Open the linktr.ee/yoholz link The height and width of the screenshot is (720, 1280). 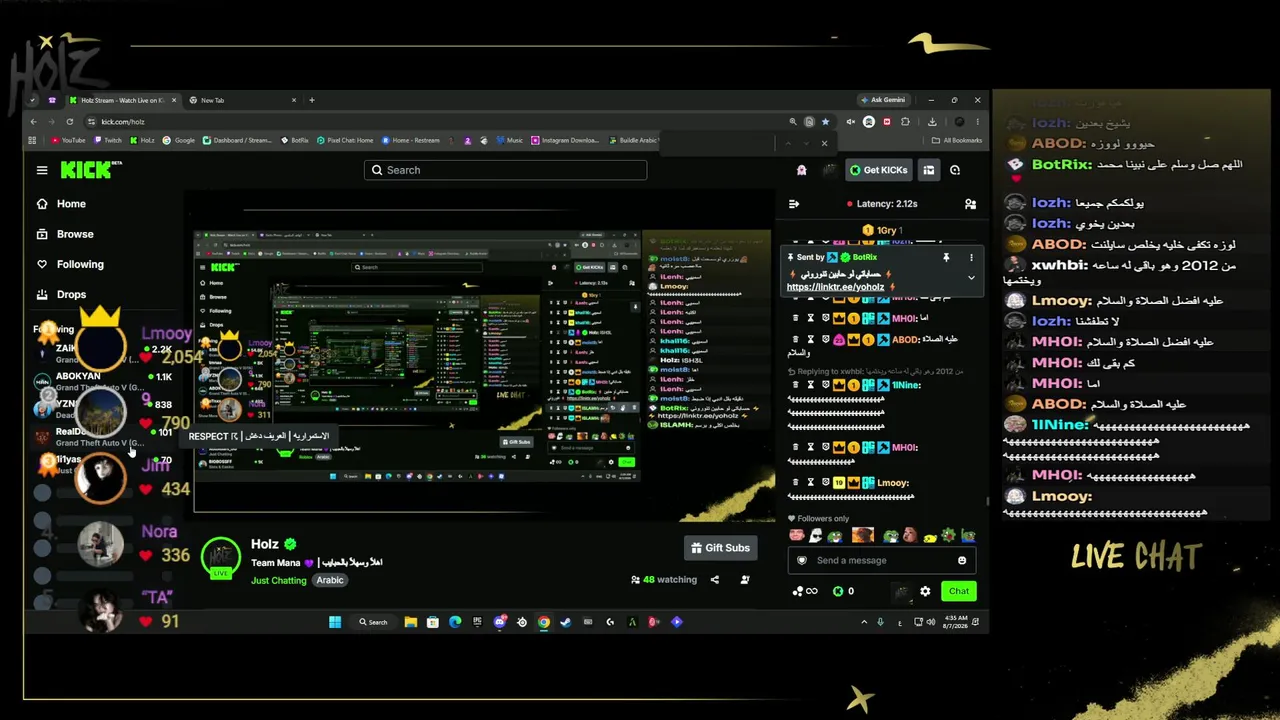(x=835, y=287)
